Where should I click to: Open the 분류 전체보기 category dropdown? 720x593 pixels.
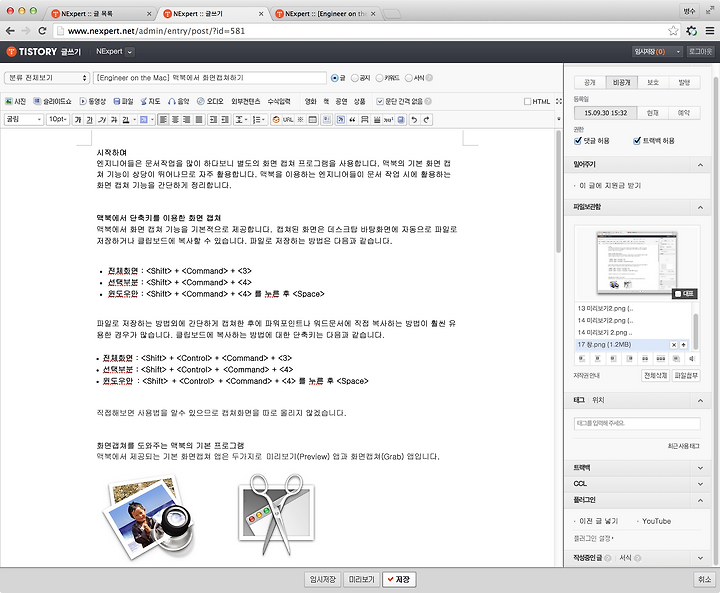[x=46, y=78]
